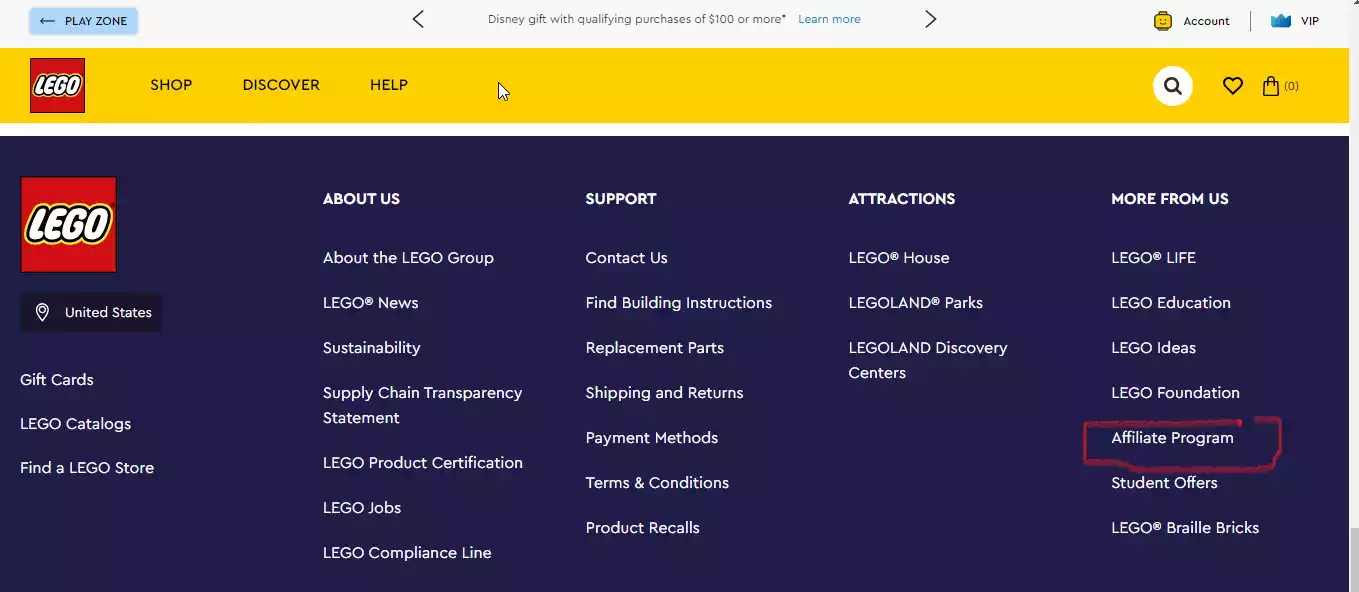The height and width of the screenshot is (592, 1359).
Task: Open the Affiliate Program link
Action: (1172, 438)
